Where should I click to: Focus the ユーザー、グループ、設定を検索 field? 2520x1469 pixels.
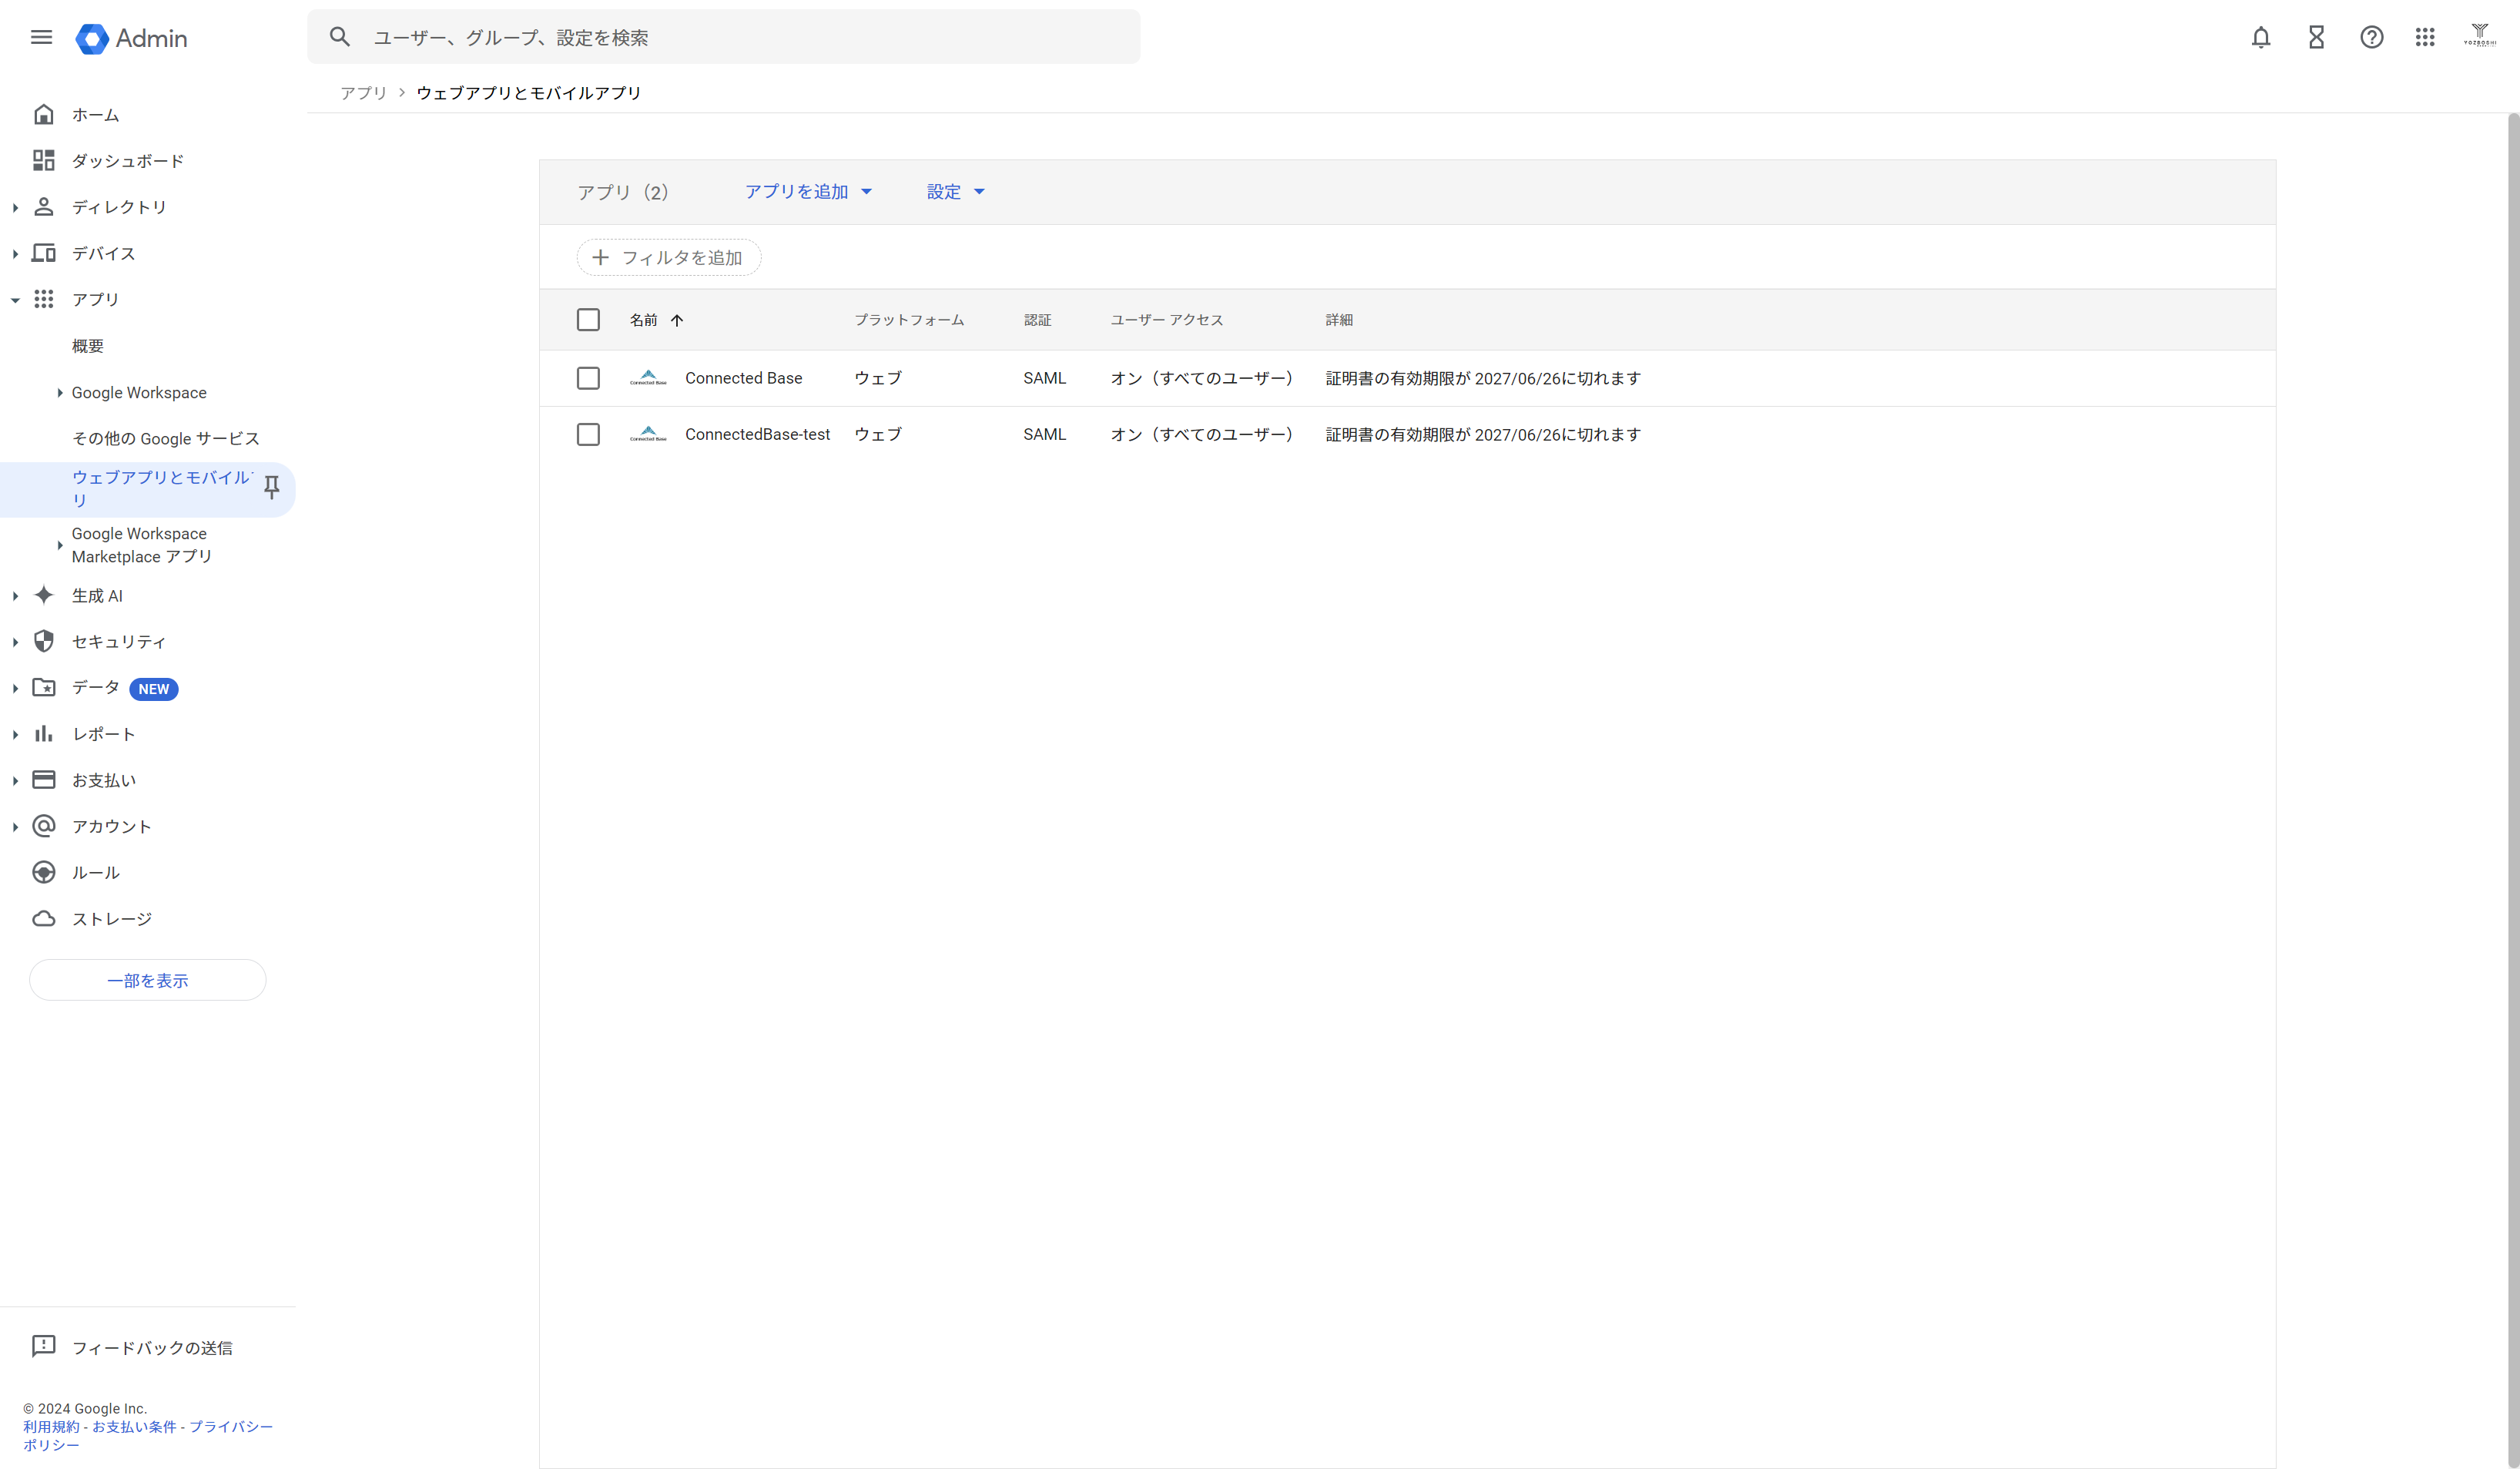(x=723, y=37)
